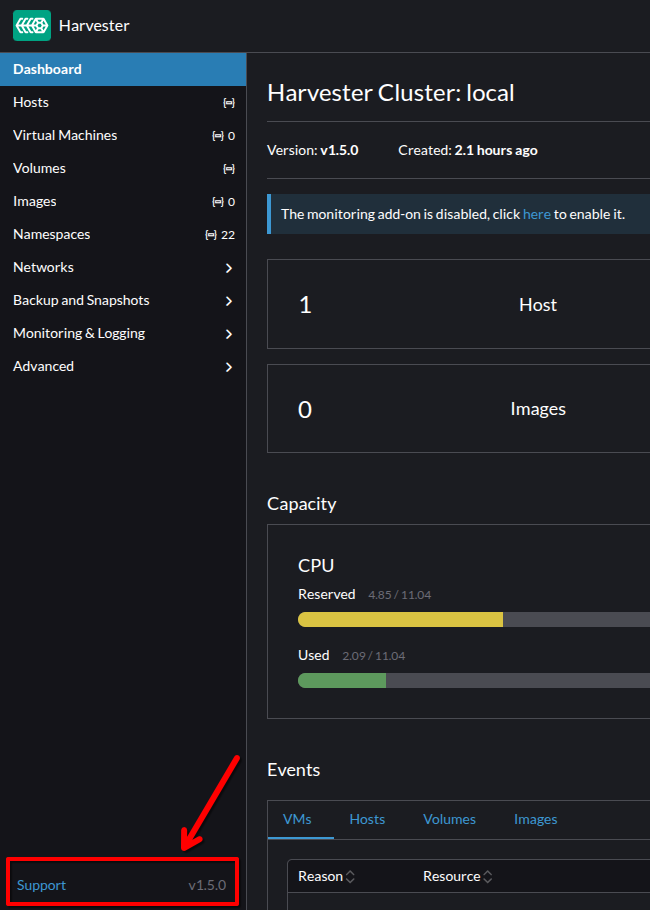Switch to the Hosts events tab
Screen dimensions: 650x910
click(367, 819)
